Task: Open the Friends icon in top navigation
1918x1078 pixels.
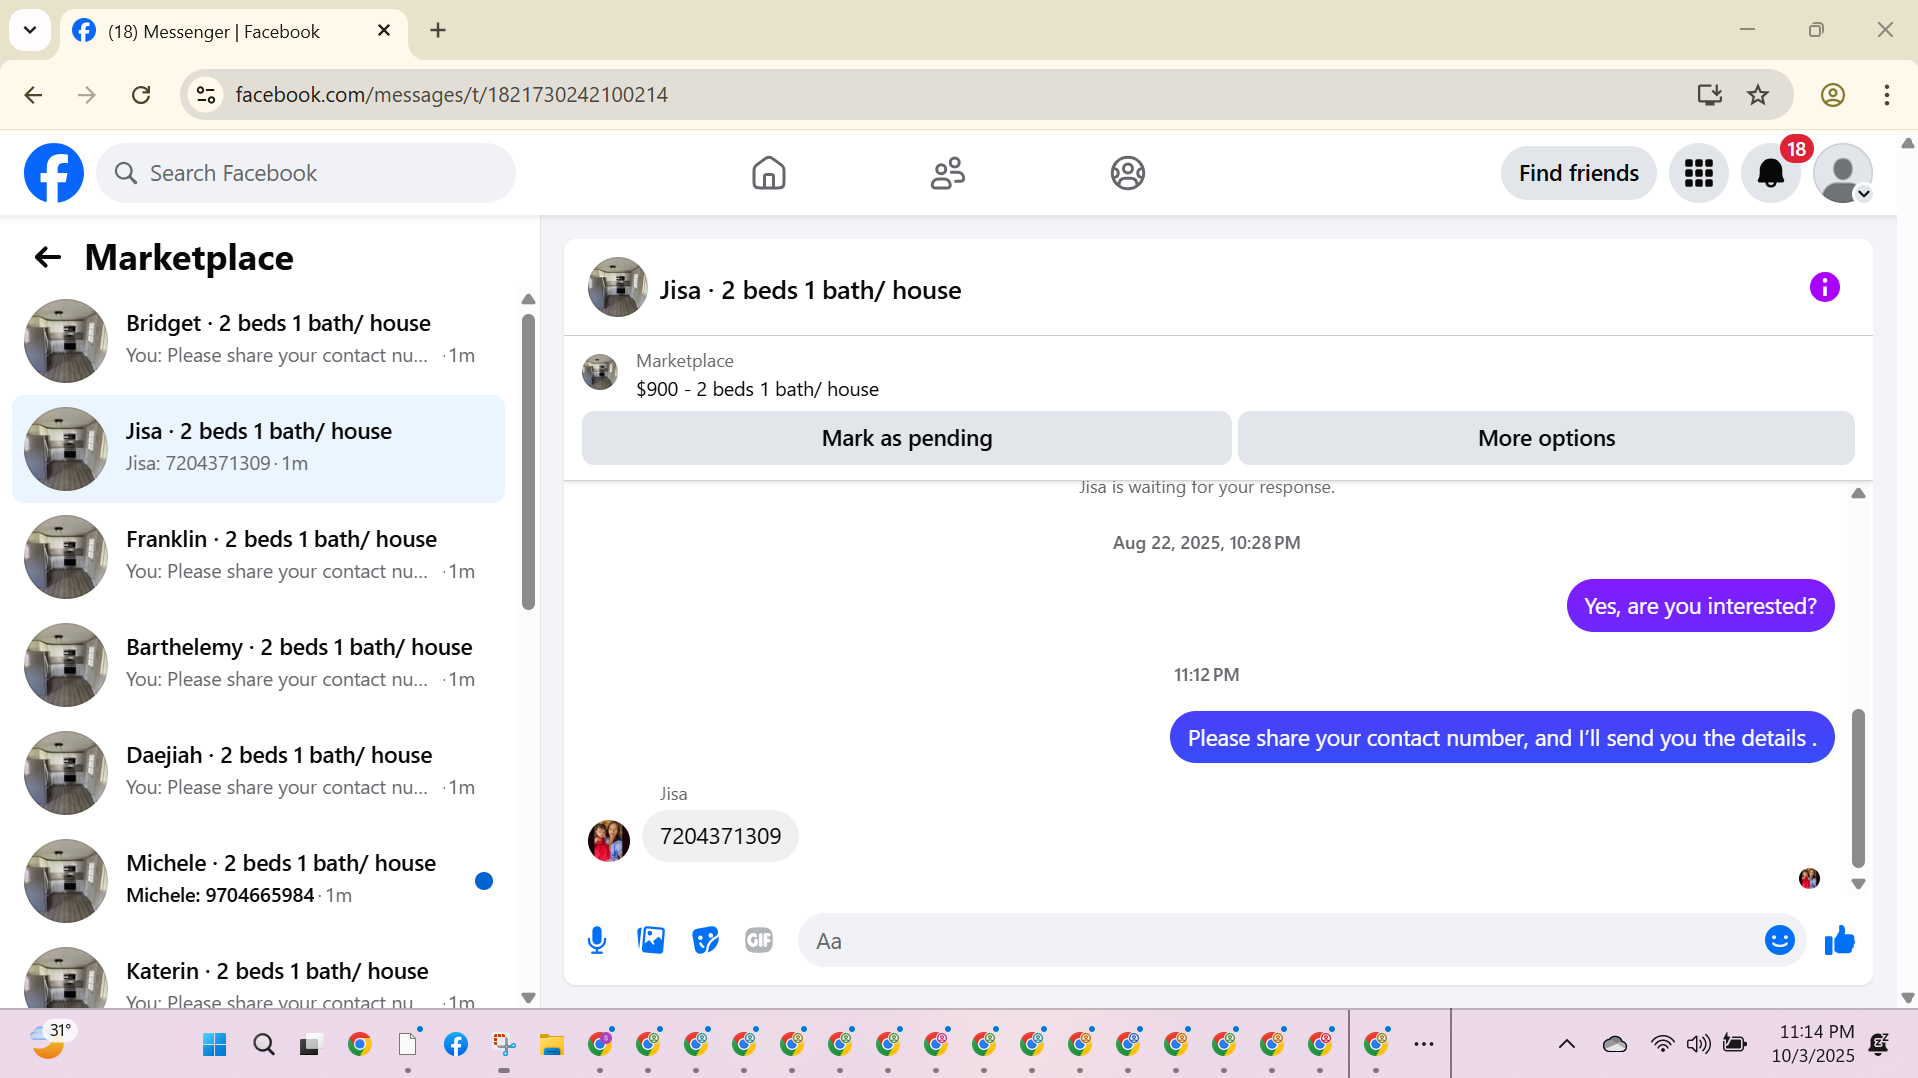Action: click(947, 173)
